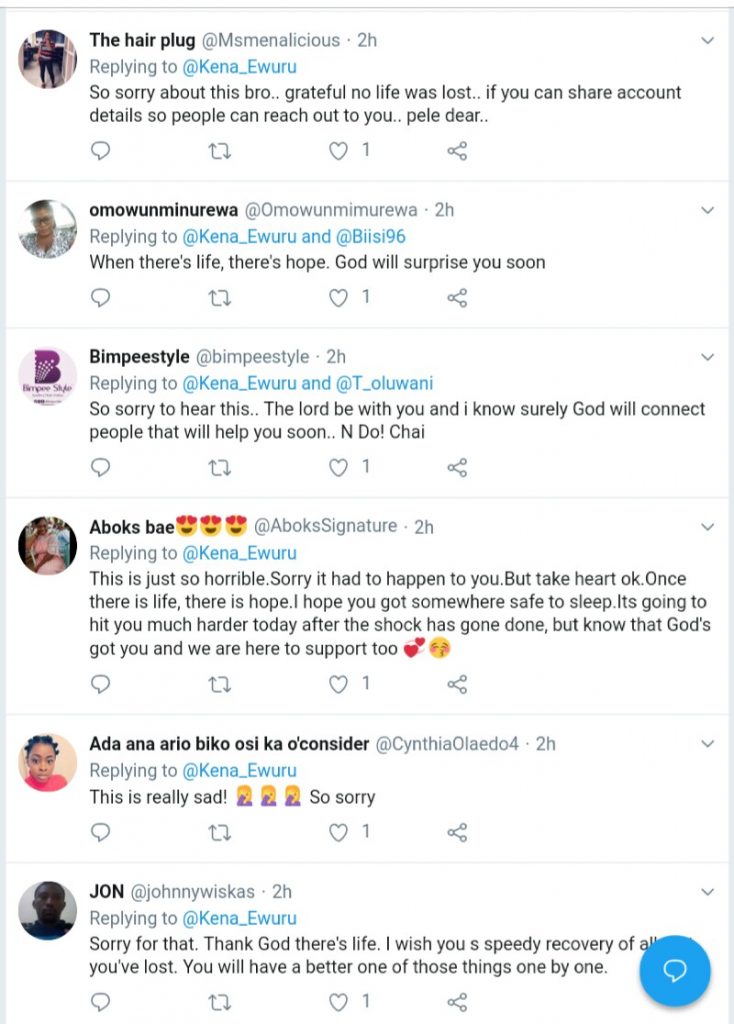The image size is (734, 1024).
Task: Open @Biisi96 profile link
Action: pyautogui.click(x=370, y=237)
